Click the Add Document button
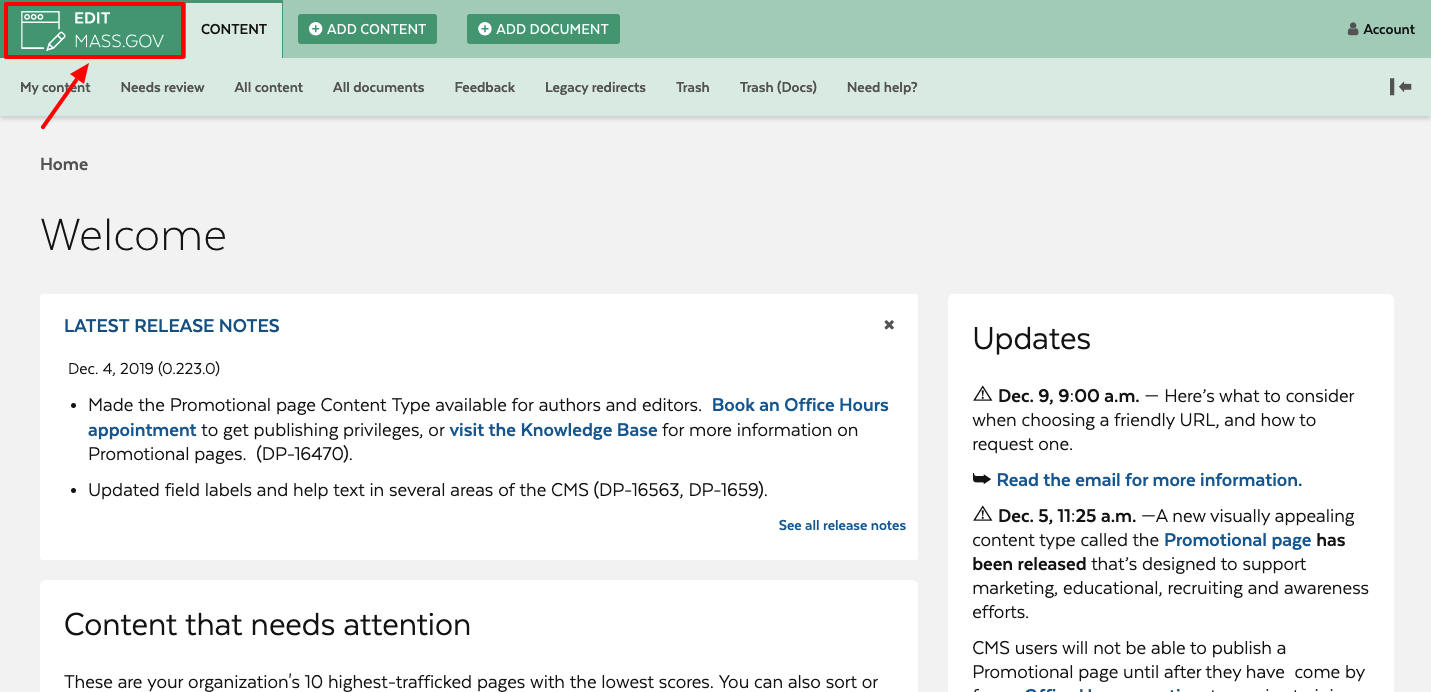The width and height of the screenshot is (1431, 692). [543, 29]
